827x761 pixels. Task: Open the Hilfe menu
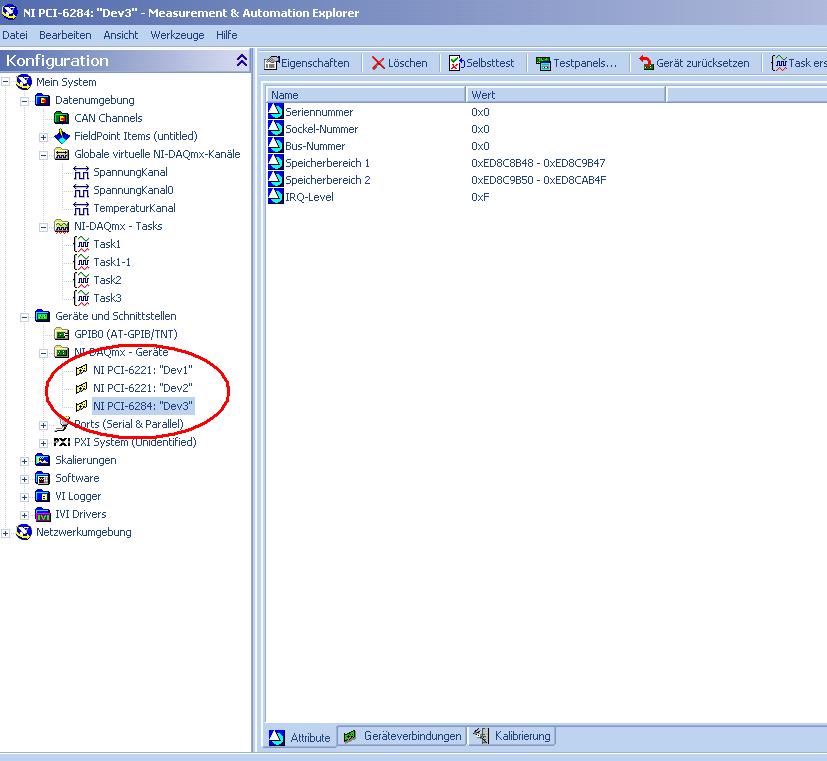click(227, 35)
